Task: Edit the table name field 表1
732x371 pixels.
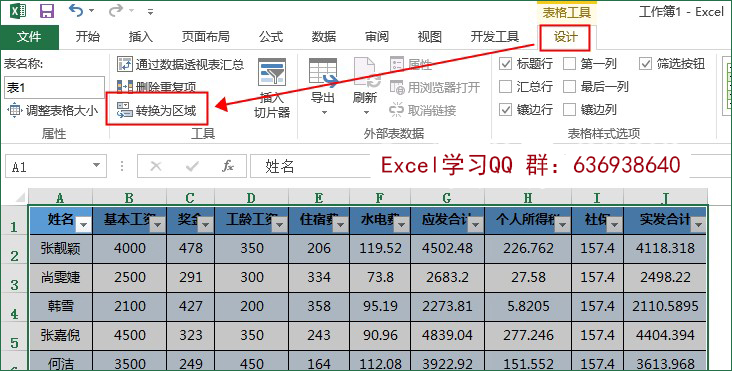Action: tap(54, 88)
